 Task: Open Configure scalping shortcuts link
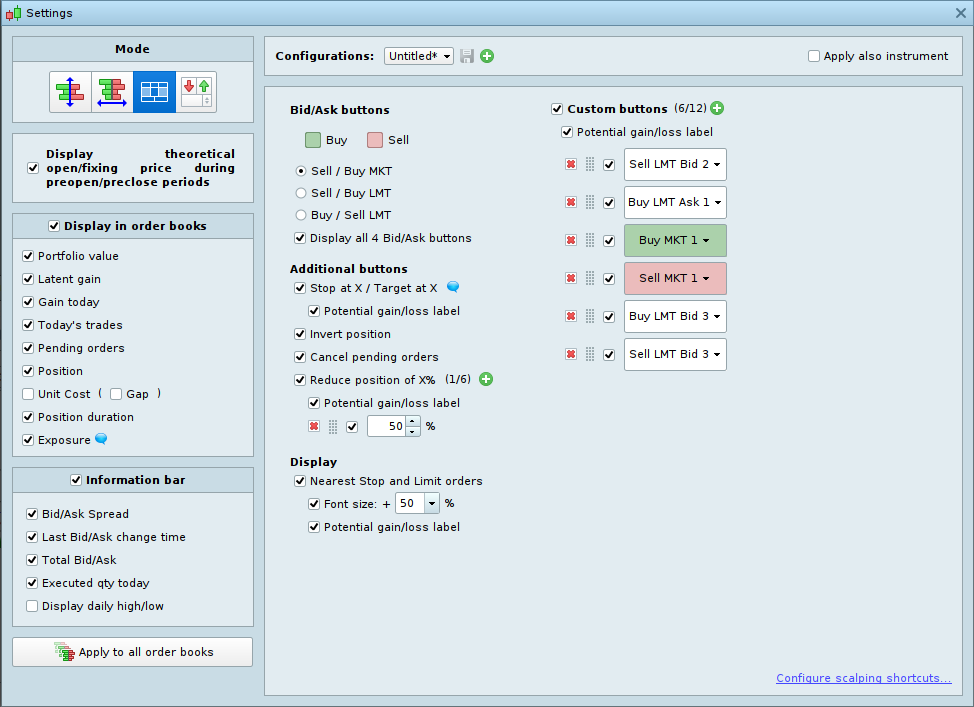click(863, 678)
